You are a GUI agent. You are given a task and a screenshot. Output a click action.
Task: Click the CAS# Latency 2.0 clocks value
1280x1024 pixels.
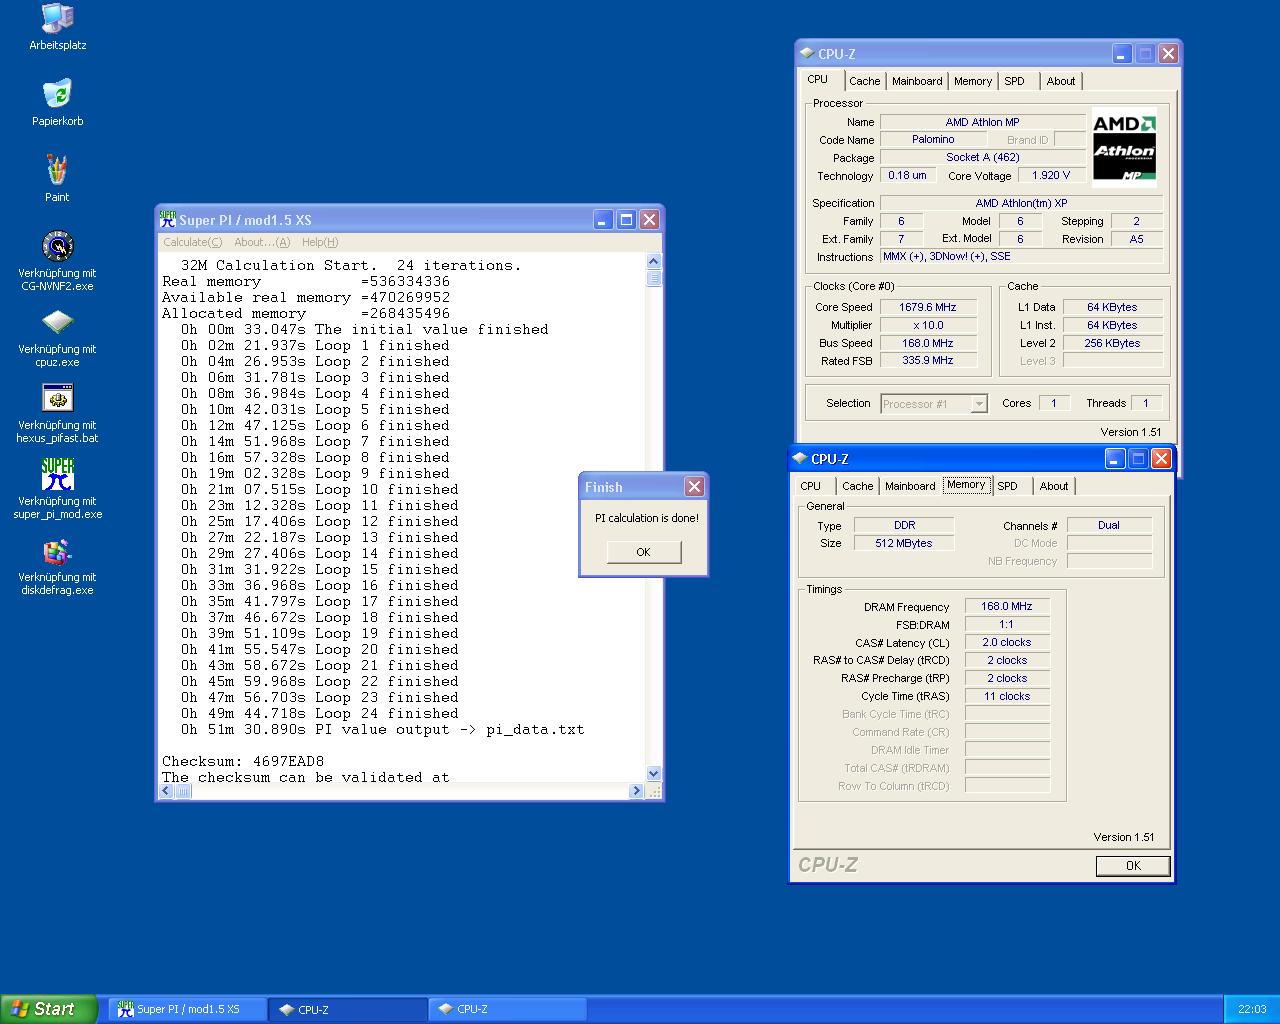pos(1007,643)
